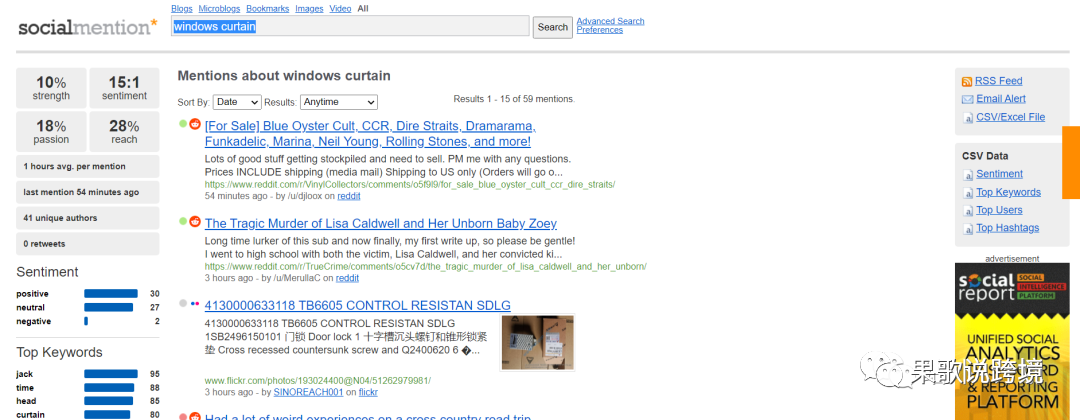Viewport: 1080px width, 420px height.
Task: Click the Social Report advertisement banner
Action: [1012, 342]
